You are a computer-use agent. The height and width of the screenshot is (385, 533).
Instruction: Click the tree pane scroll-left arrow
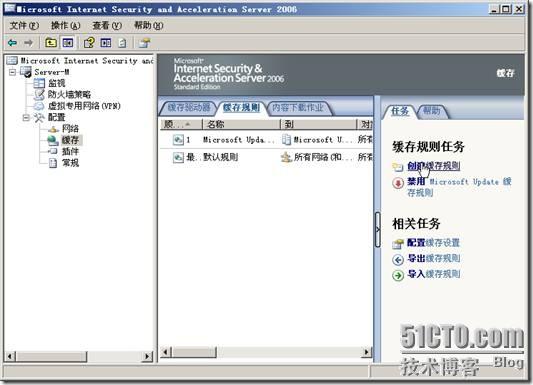pos(10,356)
